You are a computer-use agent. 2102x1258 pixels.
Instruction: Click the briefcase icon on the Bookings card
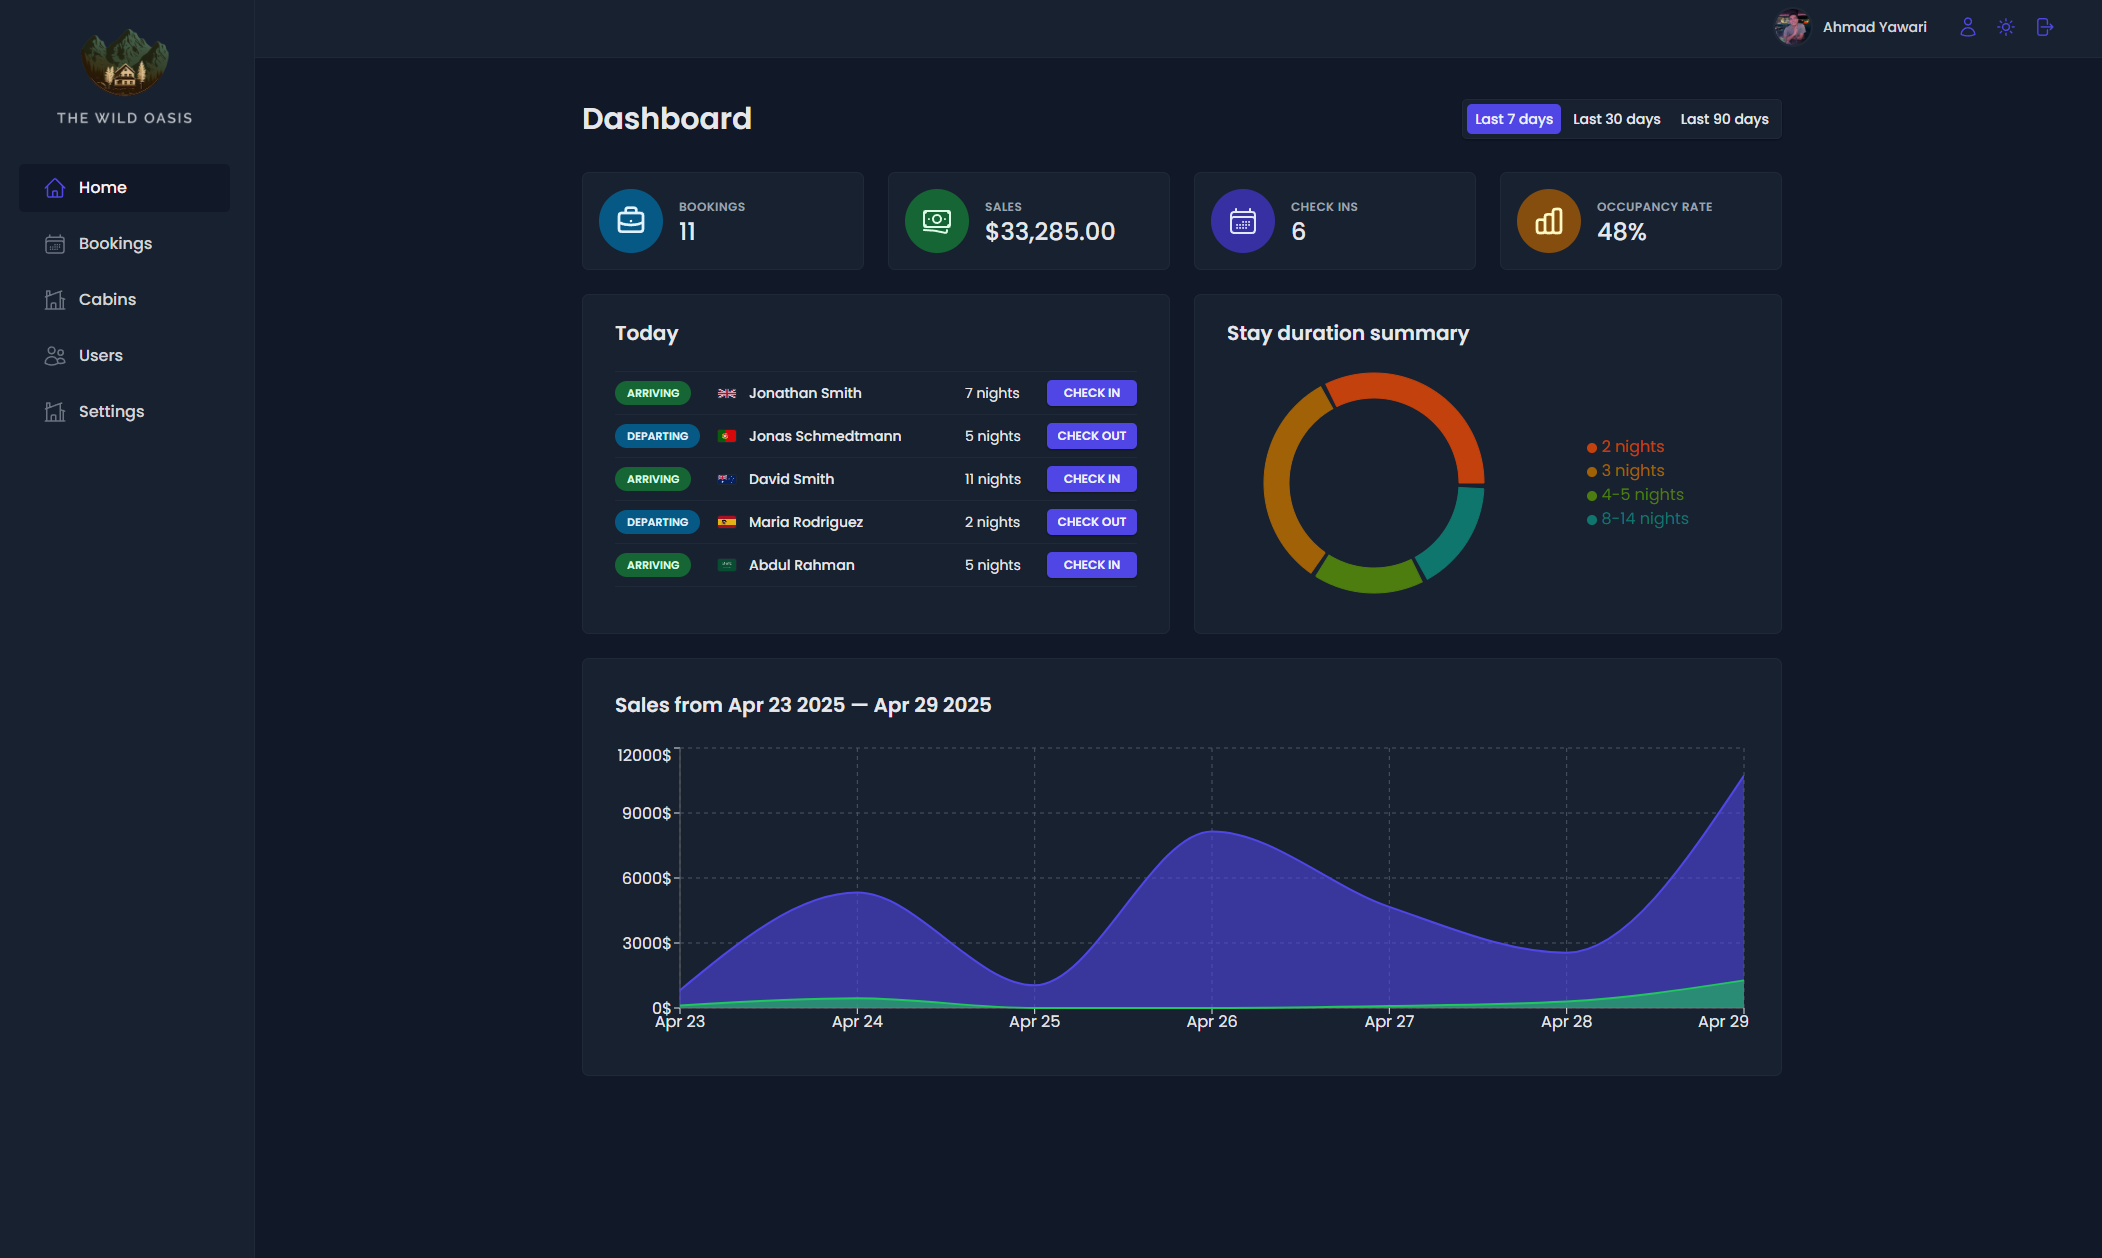[x=630, y=220]
